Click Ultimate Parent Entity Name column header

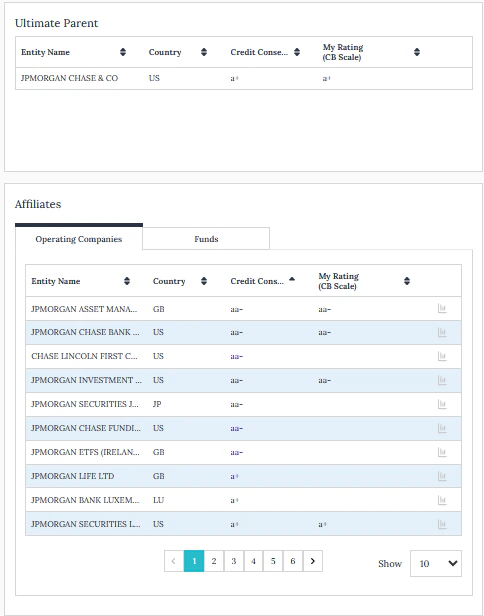(45, 52)
